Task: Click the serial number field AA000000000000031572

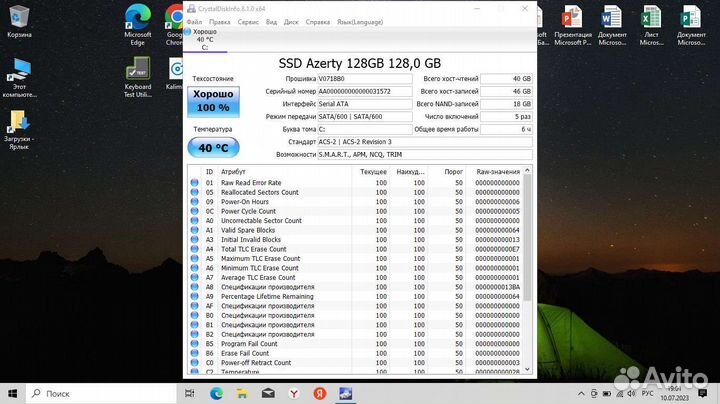Action: click(x=365, y=91)
